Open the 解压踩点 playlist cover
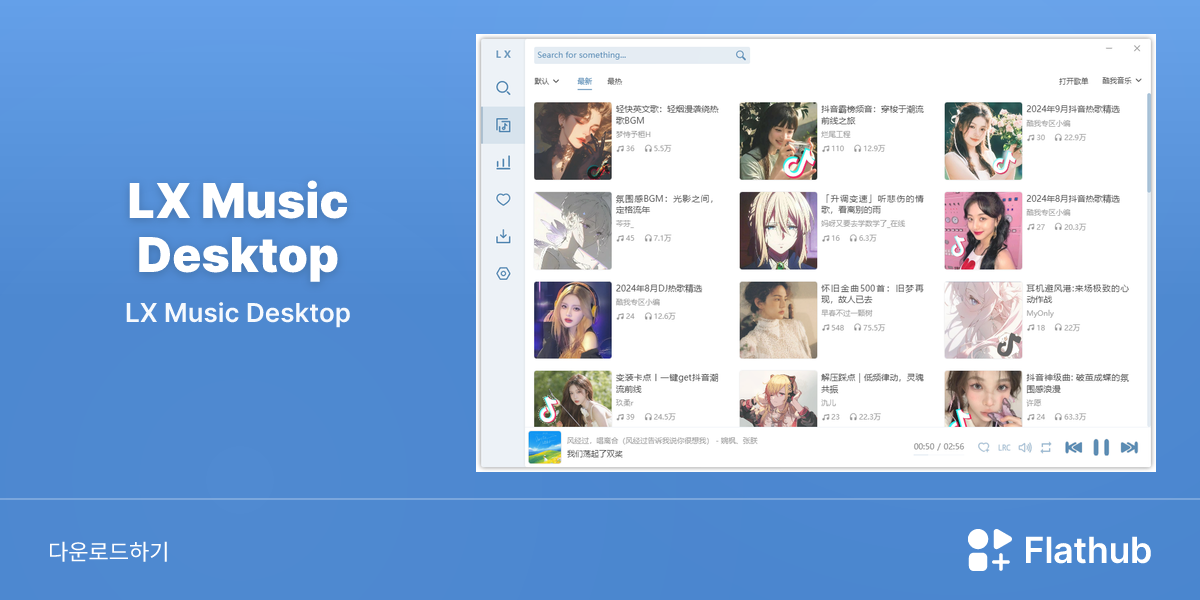 (x=778, y=399)
